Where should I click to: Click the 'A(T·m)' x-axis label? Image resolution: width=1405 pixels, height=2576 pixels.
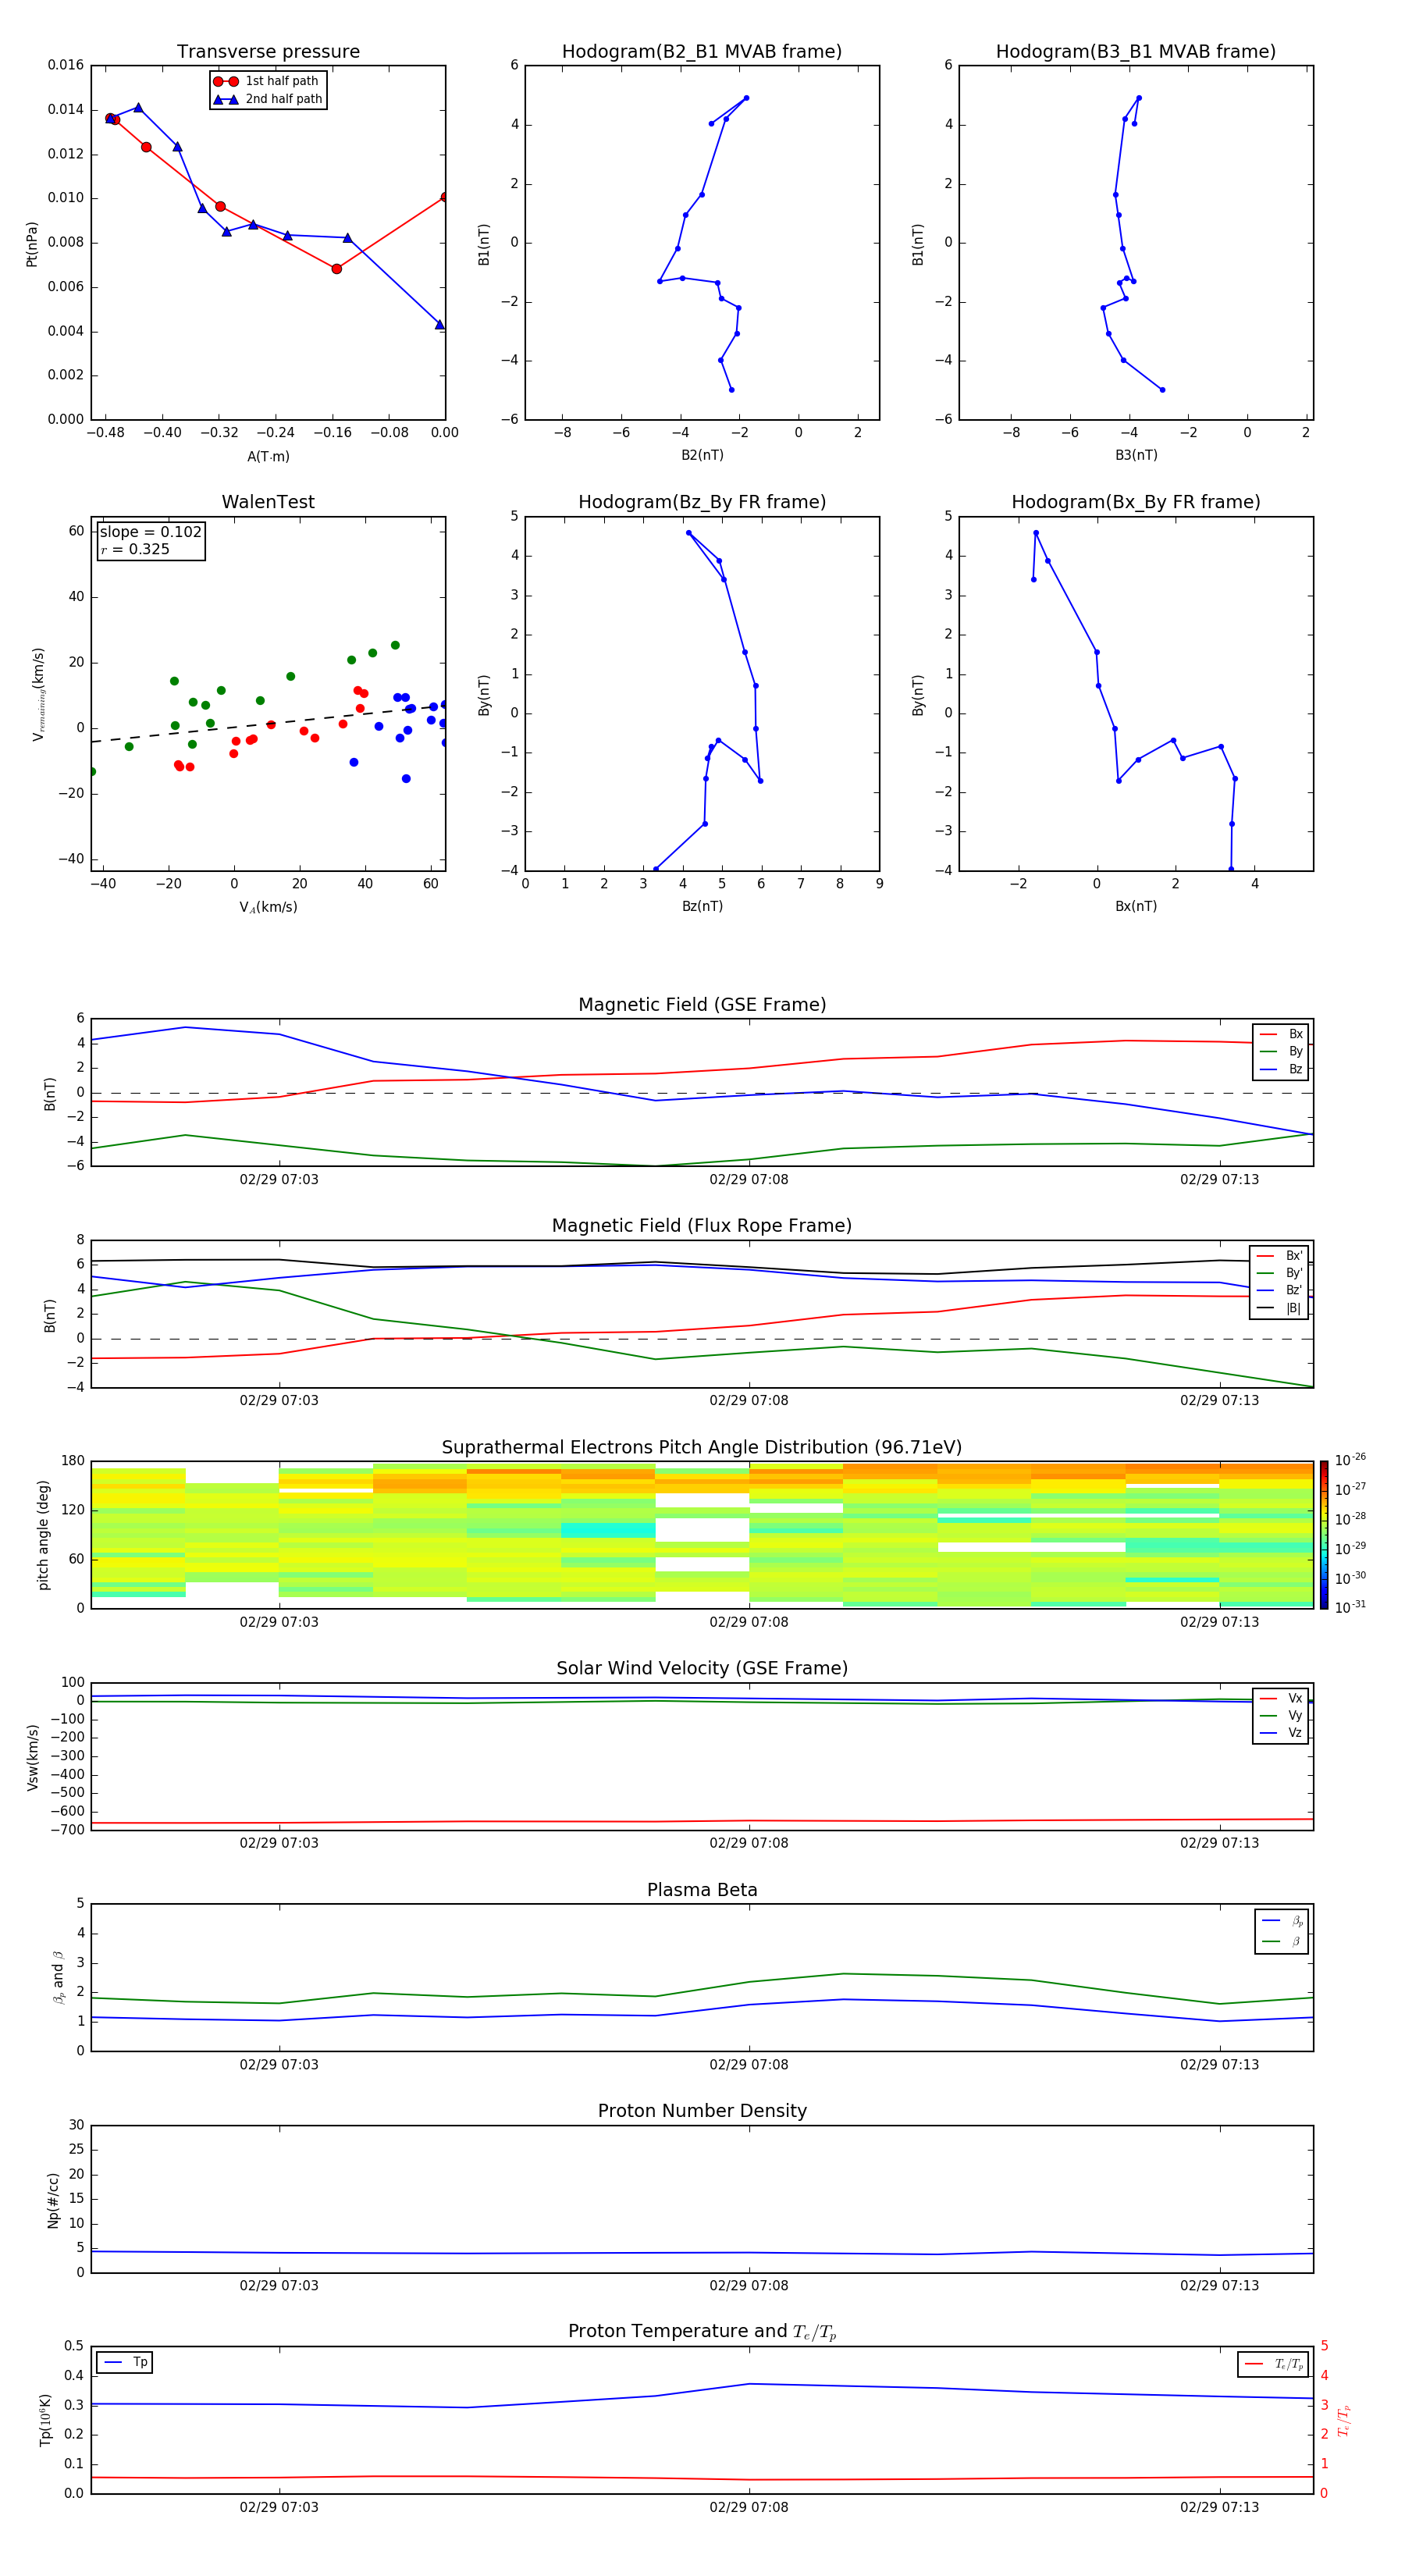point(268,456)
